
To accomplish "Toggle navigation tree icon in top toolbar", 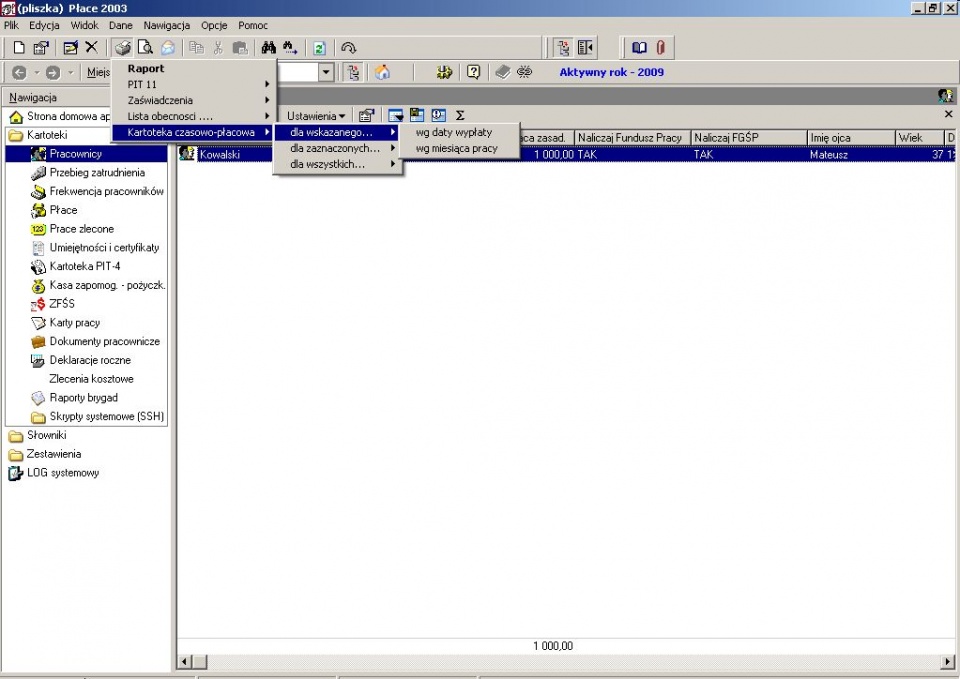I will [x=563, y=48].
